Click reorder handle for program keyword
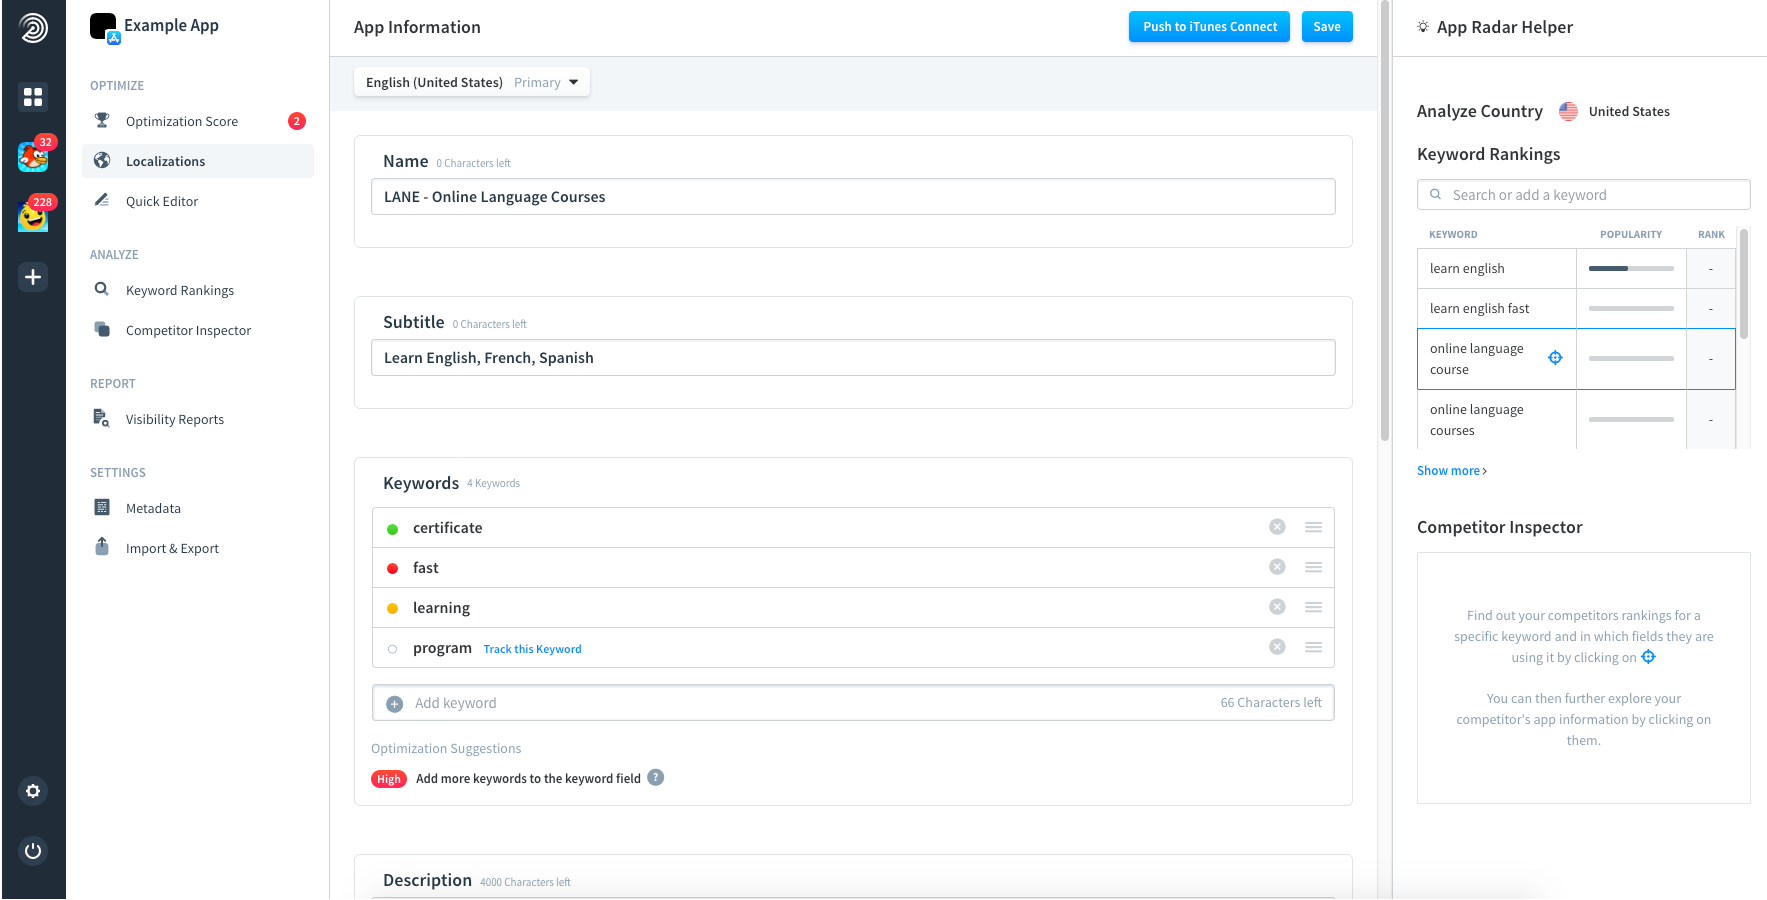1767x900 pixels. pyautogui.click(x=1314, y=647)
